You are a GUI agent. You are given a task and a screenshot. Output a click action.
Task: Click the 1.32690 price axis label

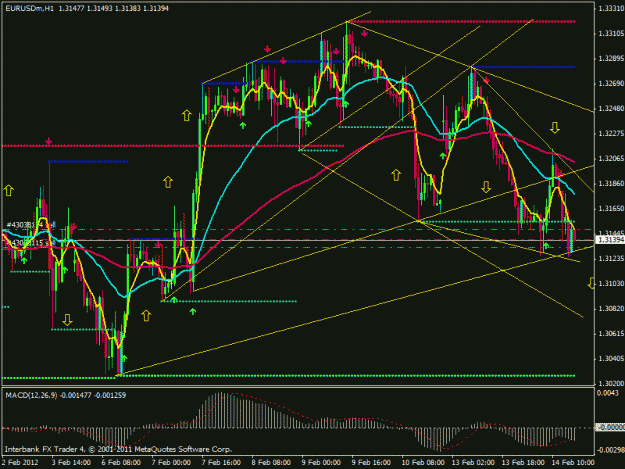click(x=611, y=83)
